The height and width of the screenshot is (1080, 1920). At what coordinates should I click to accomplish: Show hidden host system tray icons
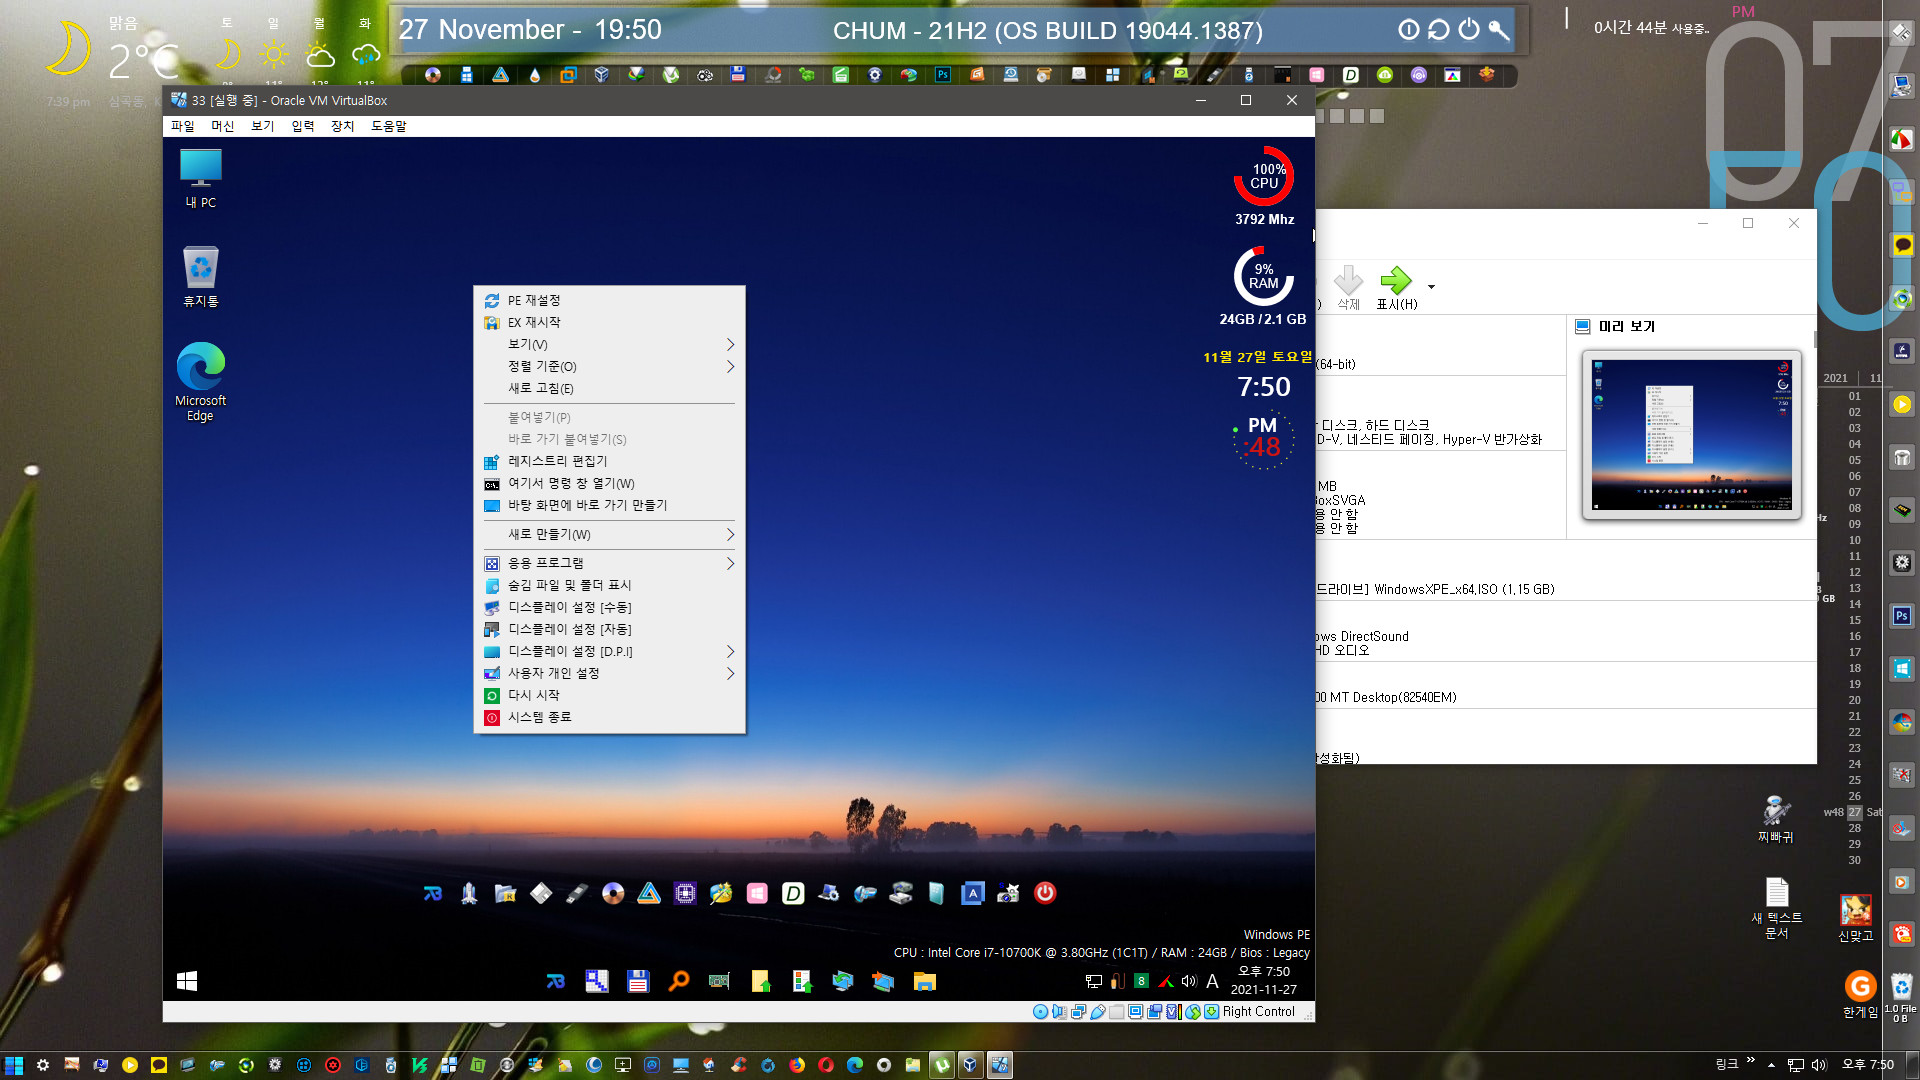pyautogui.click(x=1771, y=1065)
